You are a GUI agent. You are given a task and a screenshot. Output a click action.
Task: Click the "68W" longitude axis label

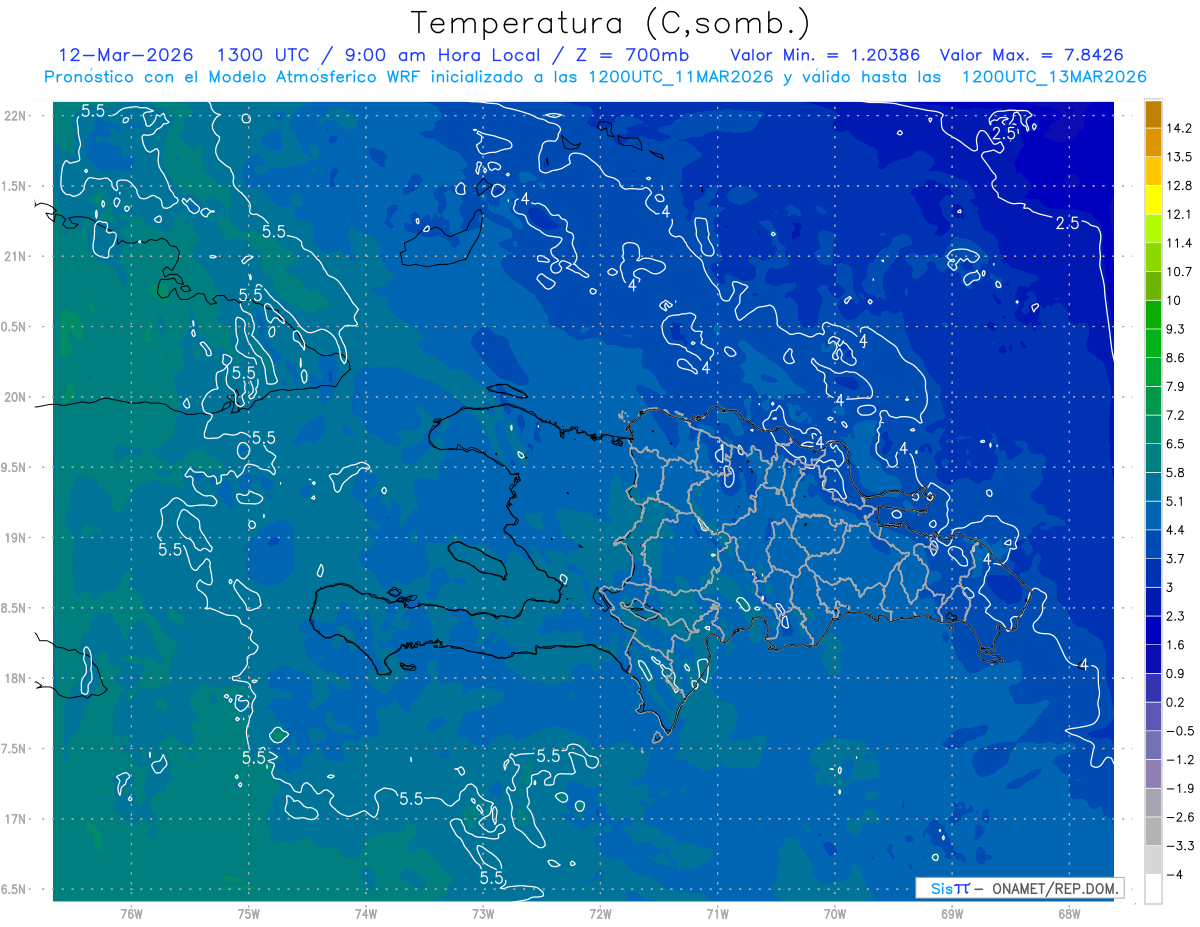click(1069, 913)
